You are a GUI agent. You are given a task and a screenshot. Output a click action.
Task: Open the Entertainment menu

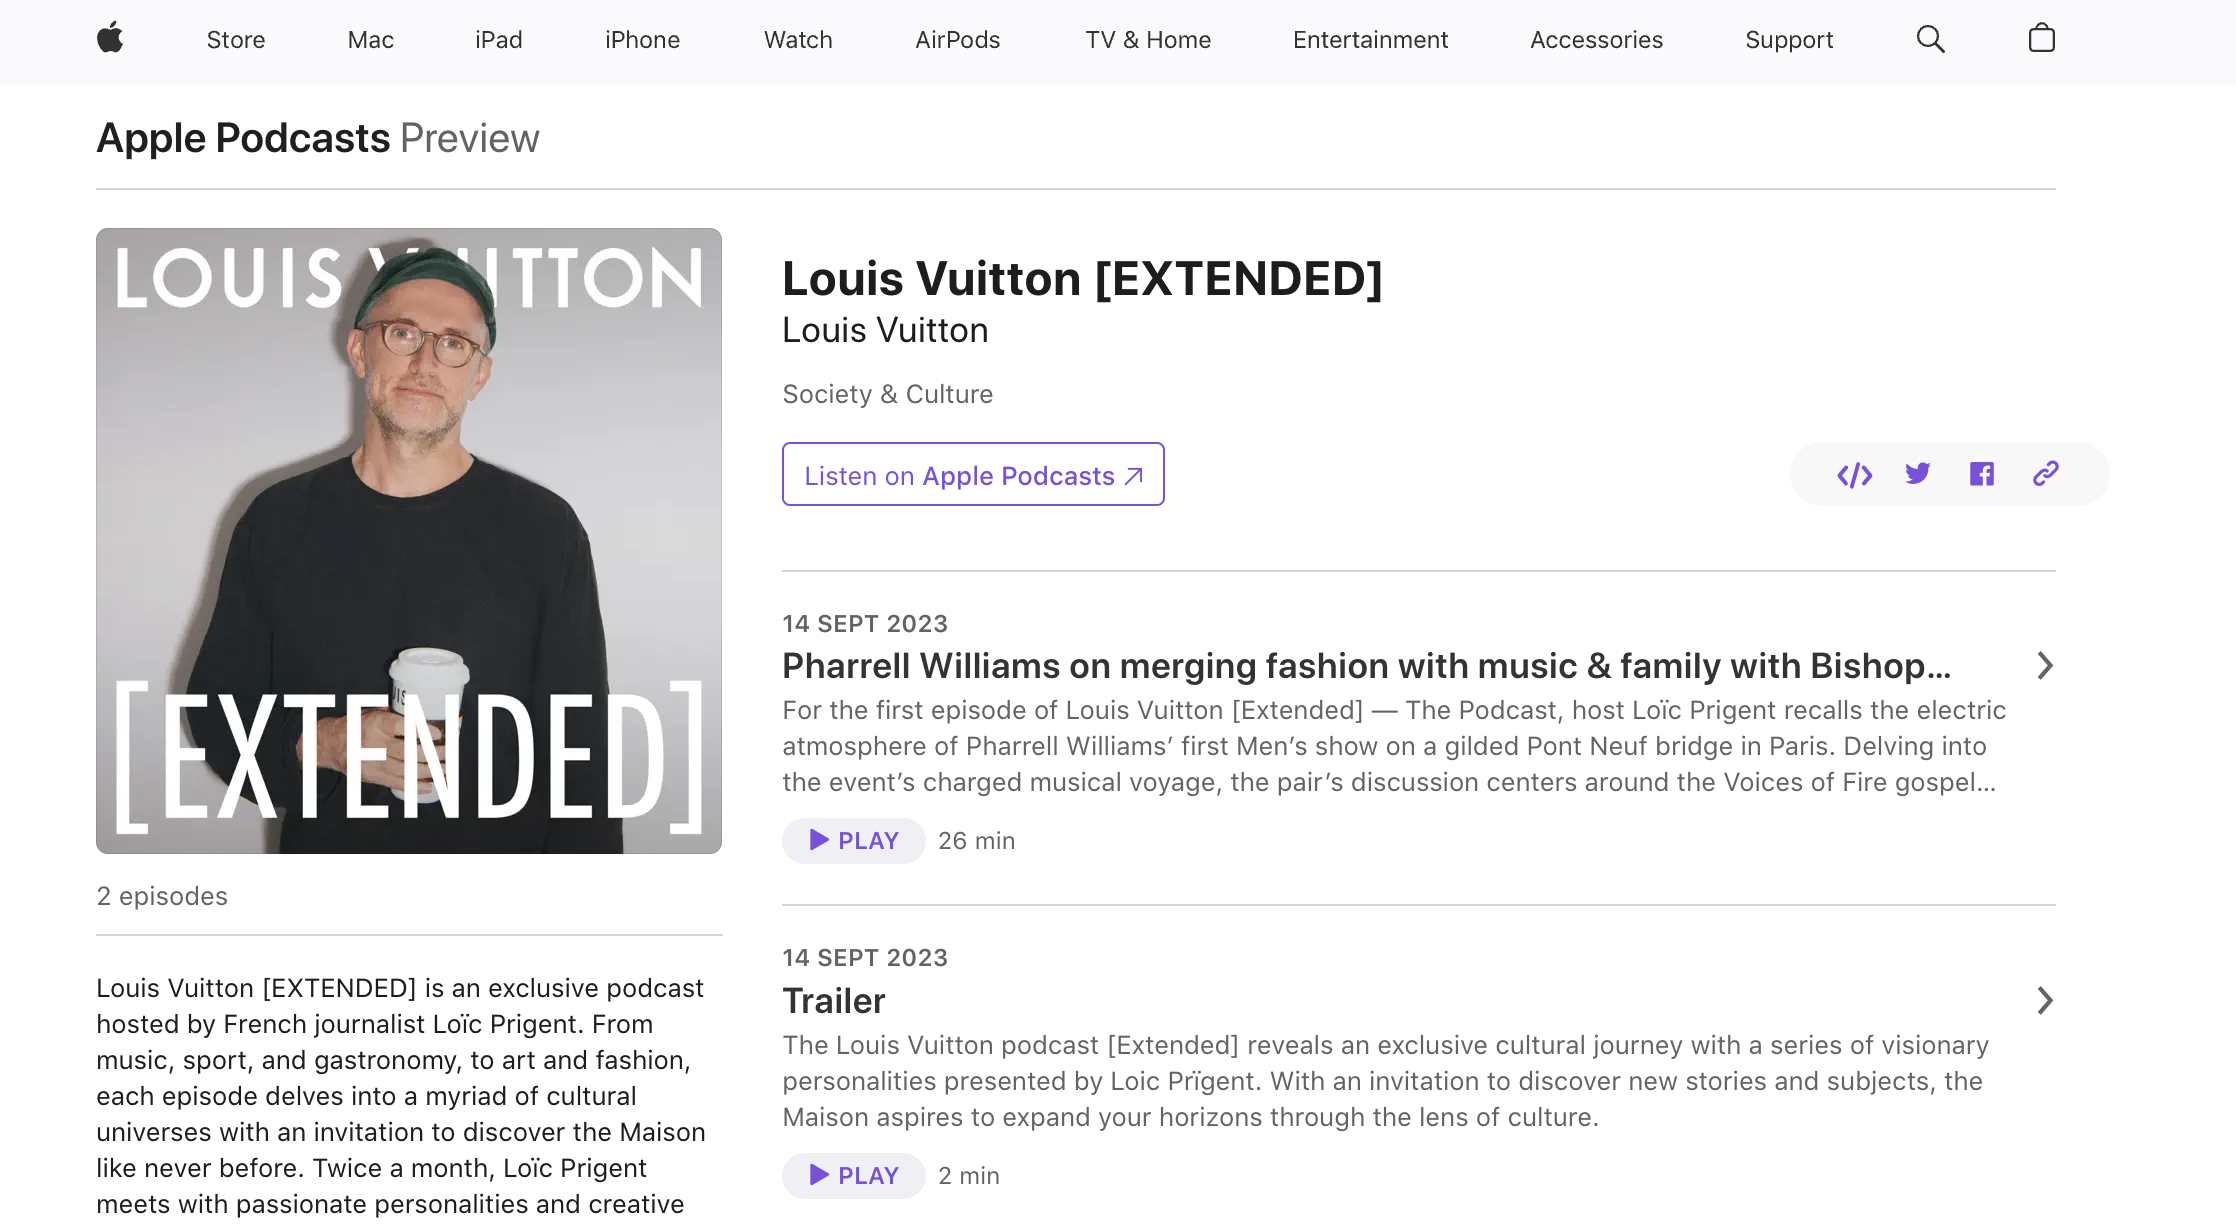click(1370, 40)
